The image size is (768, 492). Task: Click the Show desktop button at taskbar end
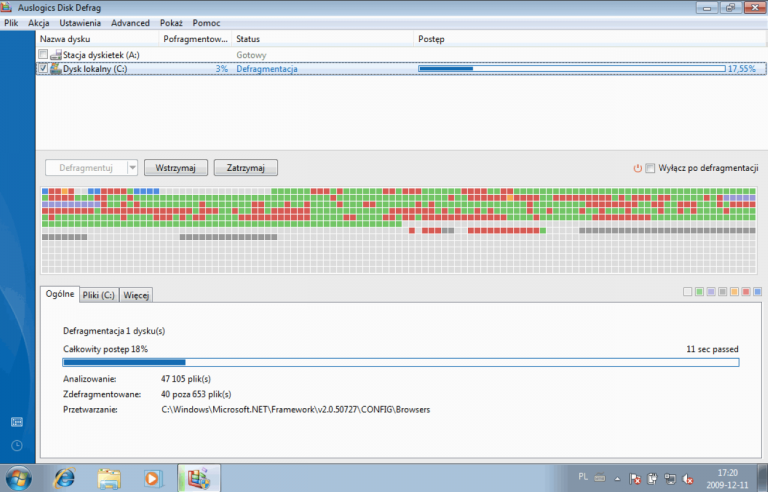pos(763,478)
